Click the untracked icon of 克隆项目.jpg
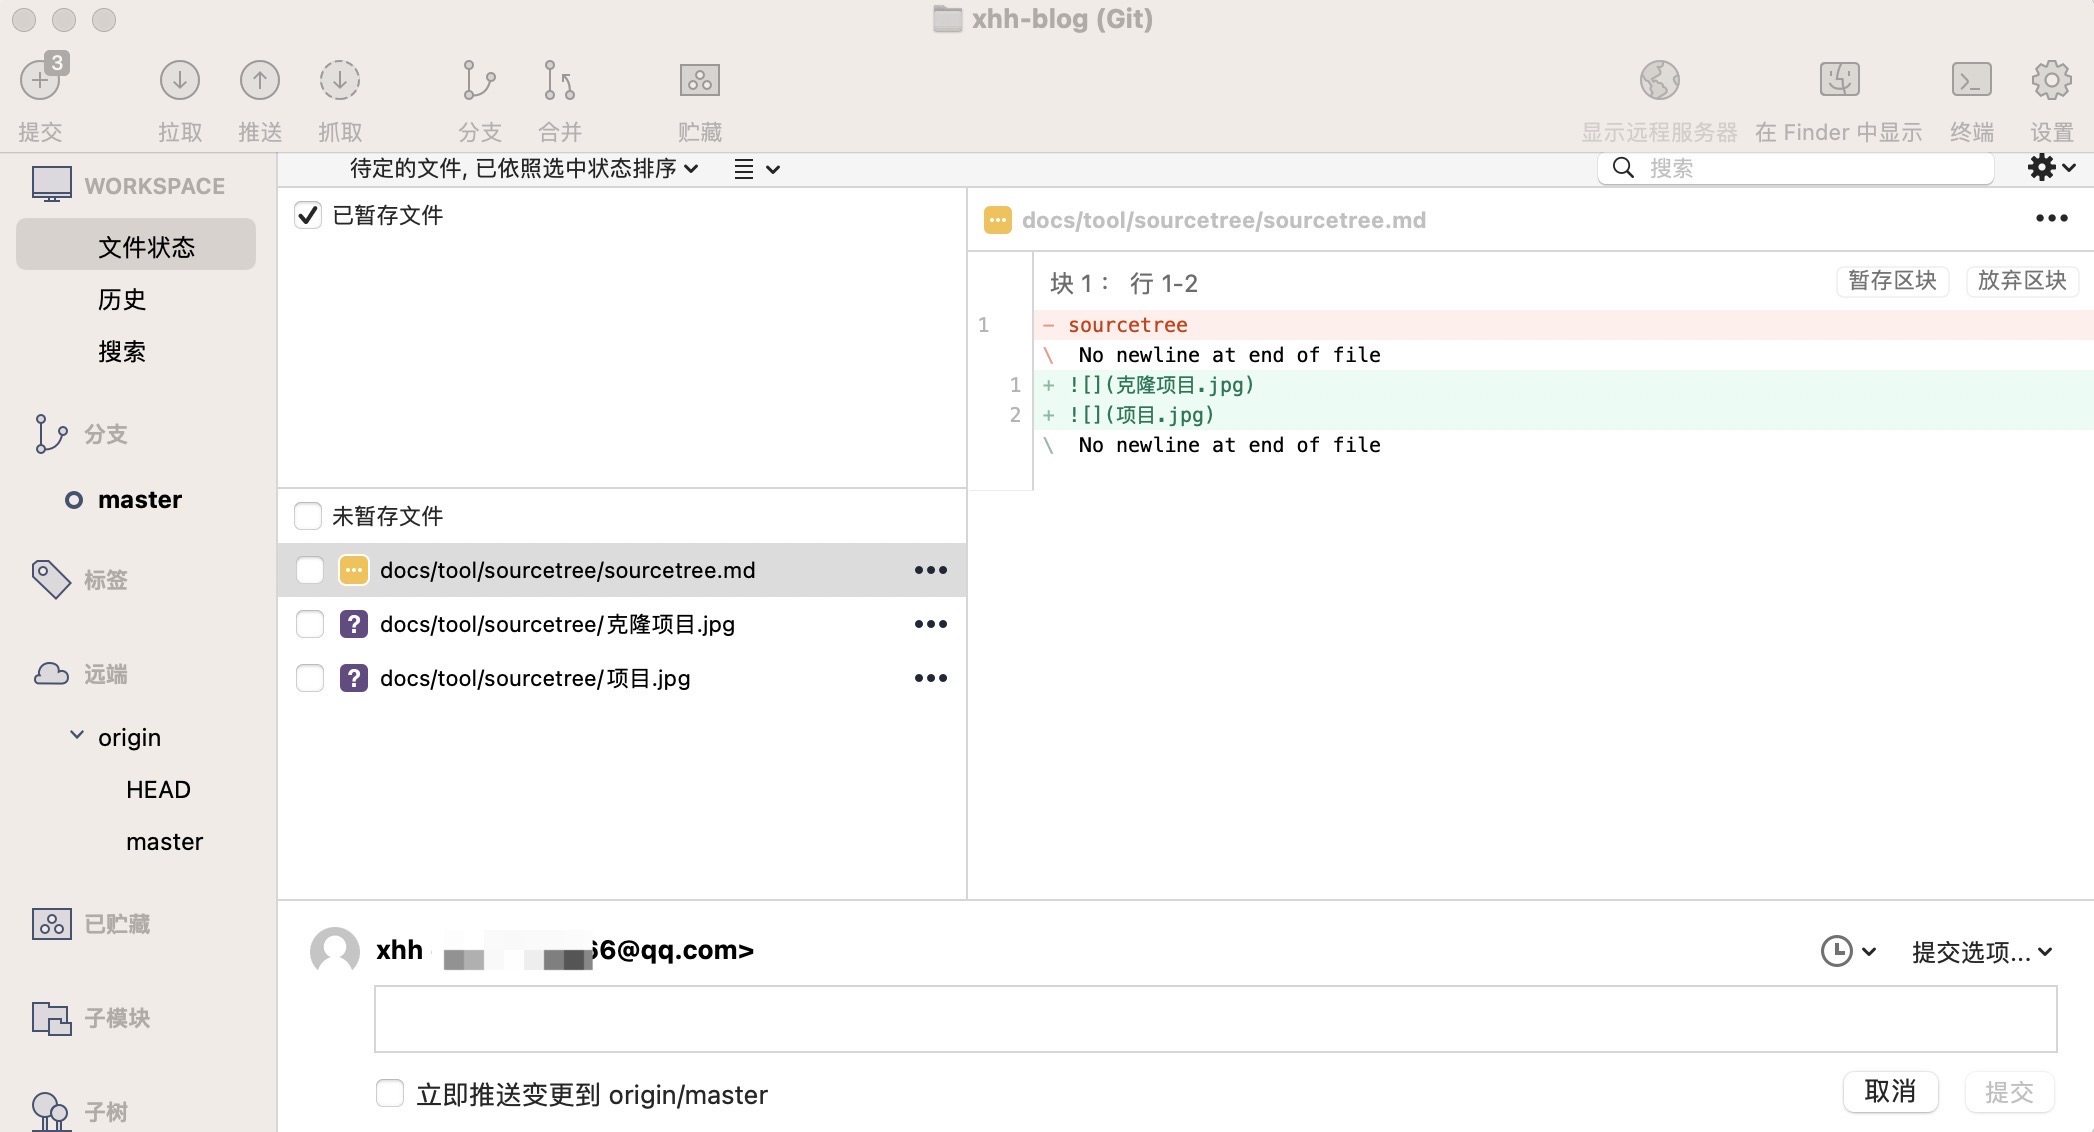The image size is (2094, 1132). [353, 624]
